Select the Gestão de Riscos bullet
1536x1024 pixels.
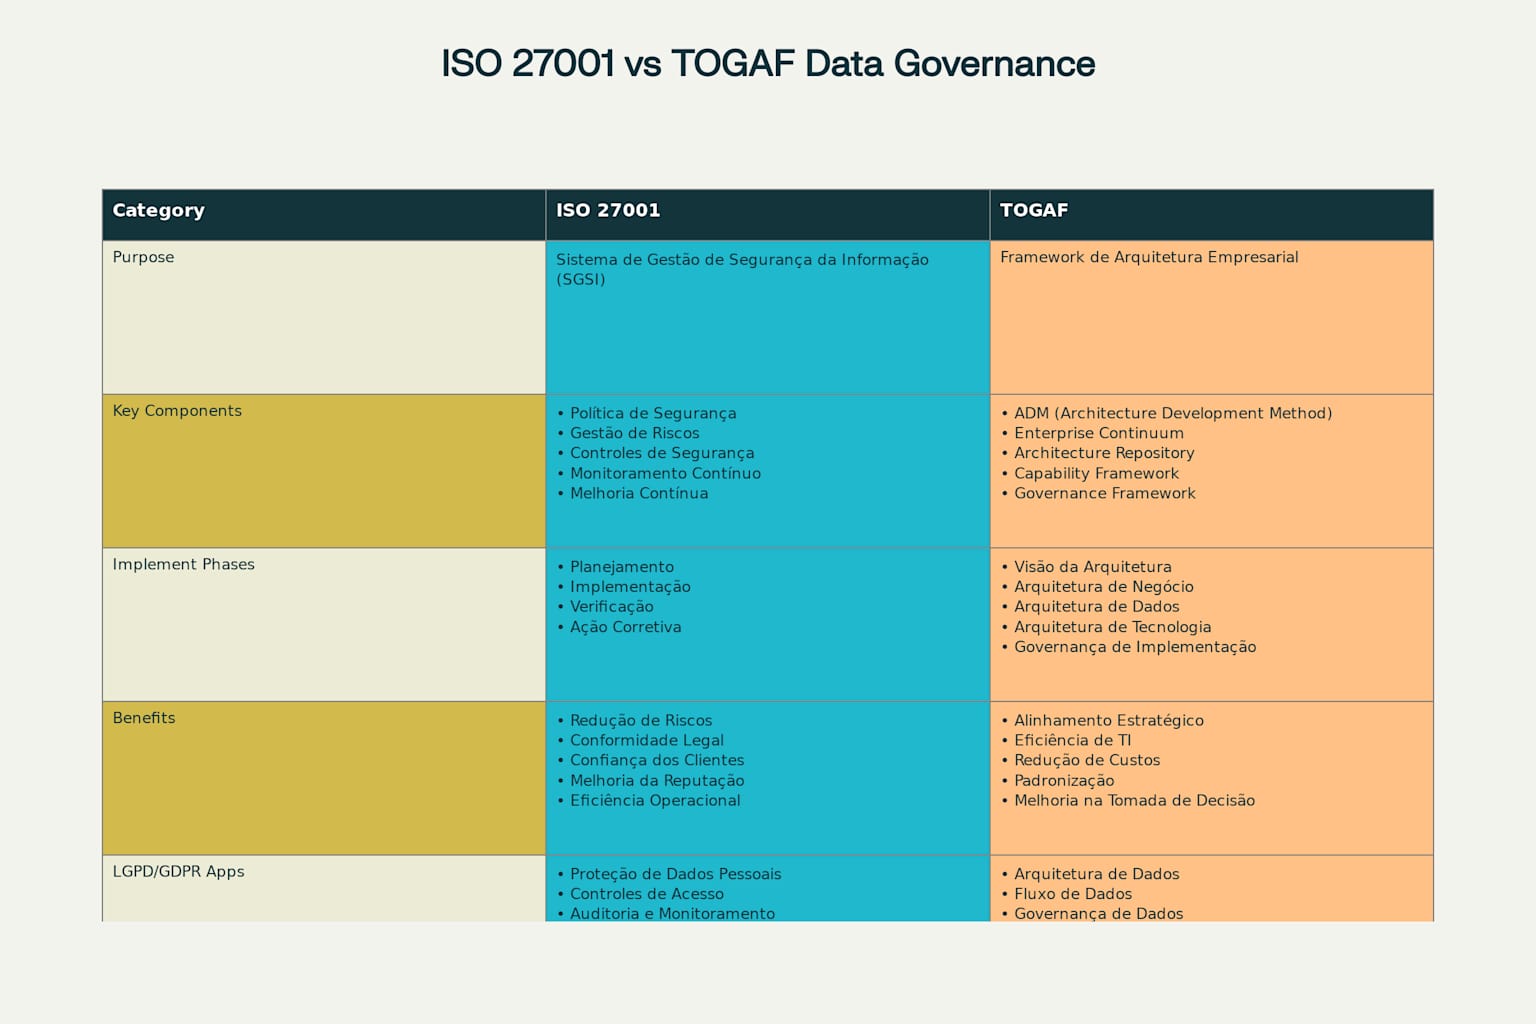(635, 433)
